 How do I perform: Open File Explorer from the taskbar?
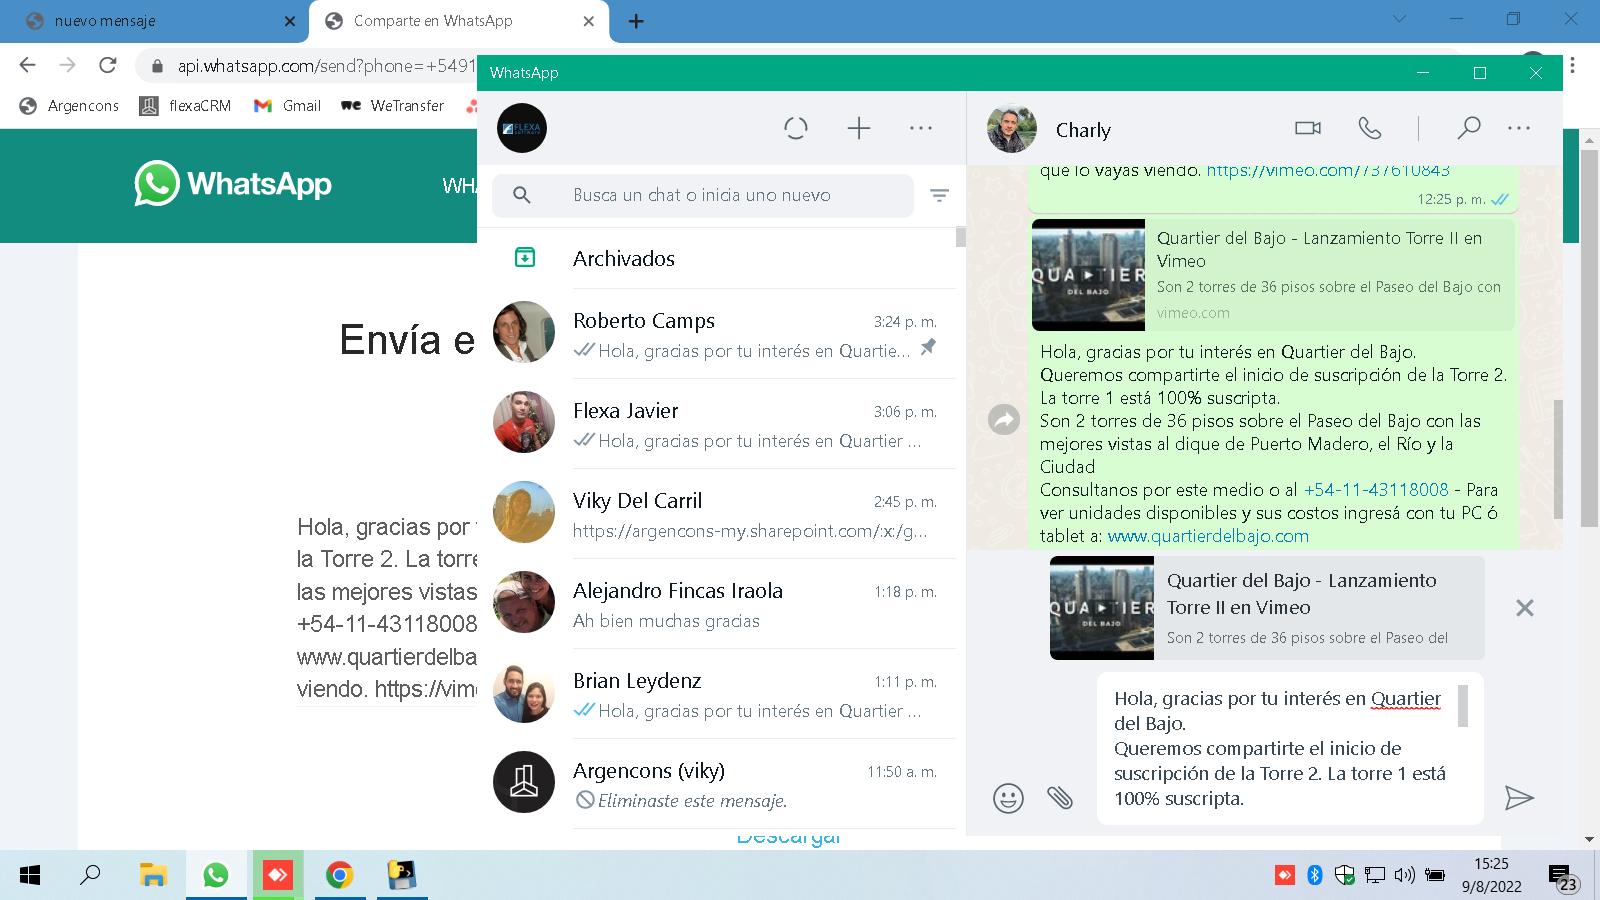(x=153, y=875)
